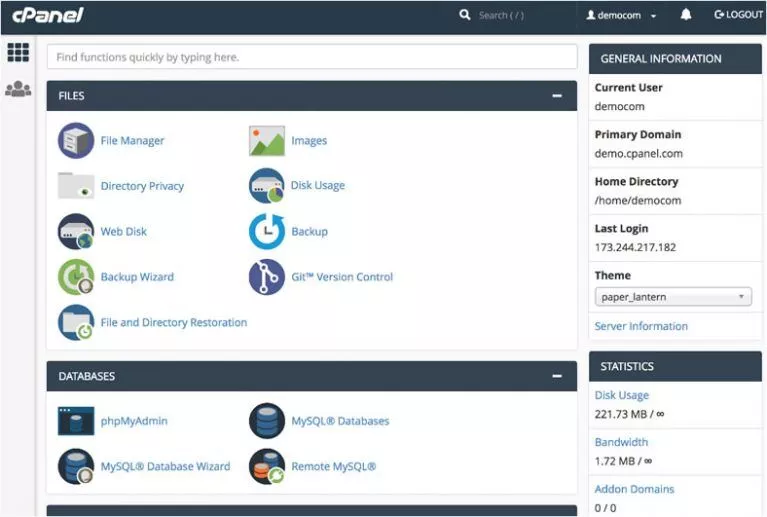Viewport: 767px width, 517px height.
Task: Open the Backup link
Action: [310, 231]
